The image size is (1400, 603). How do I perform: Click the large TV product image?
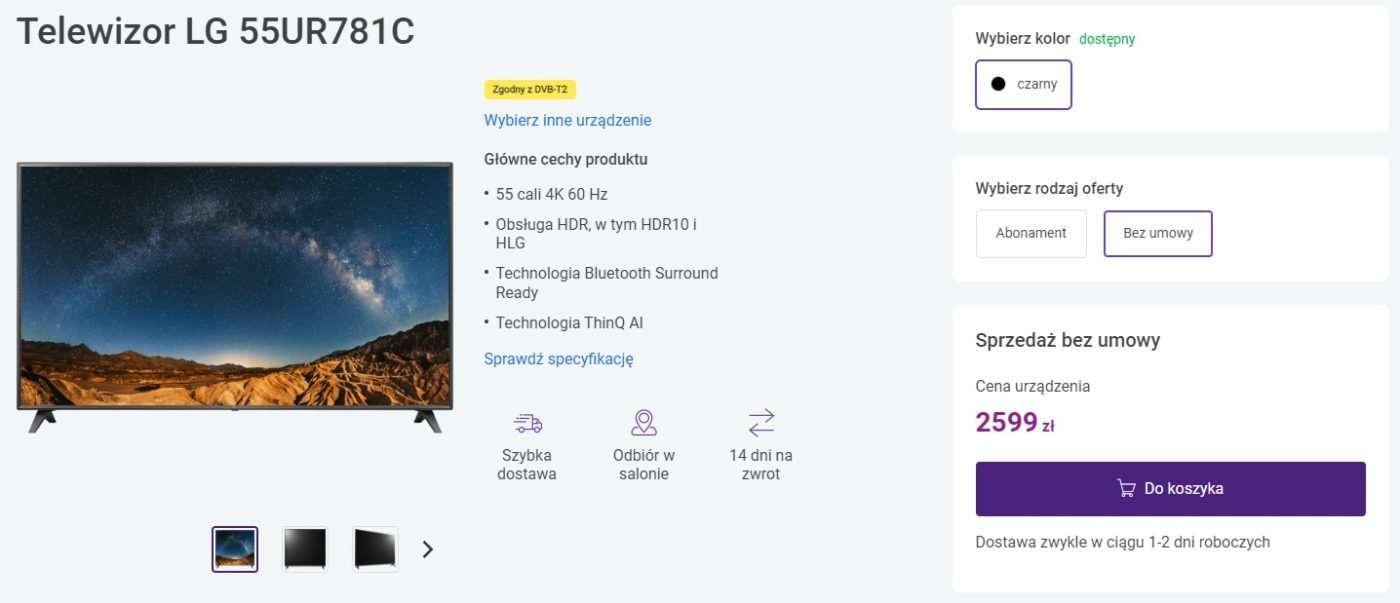coord(235,297)
